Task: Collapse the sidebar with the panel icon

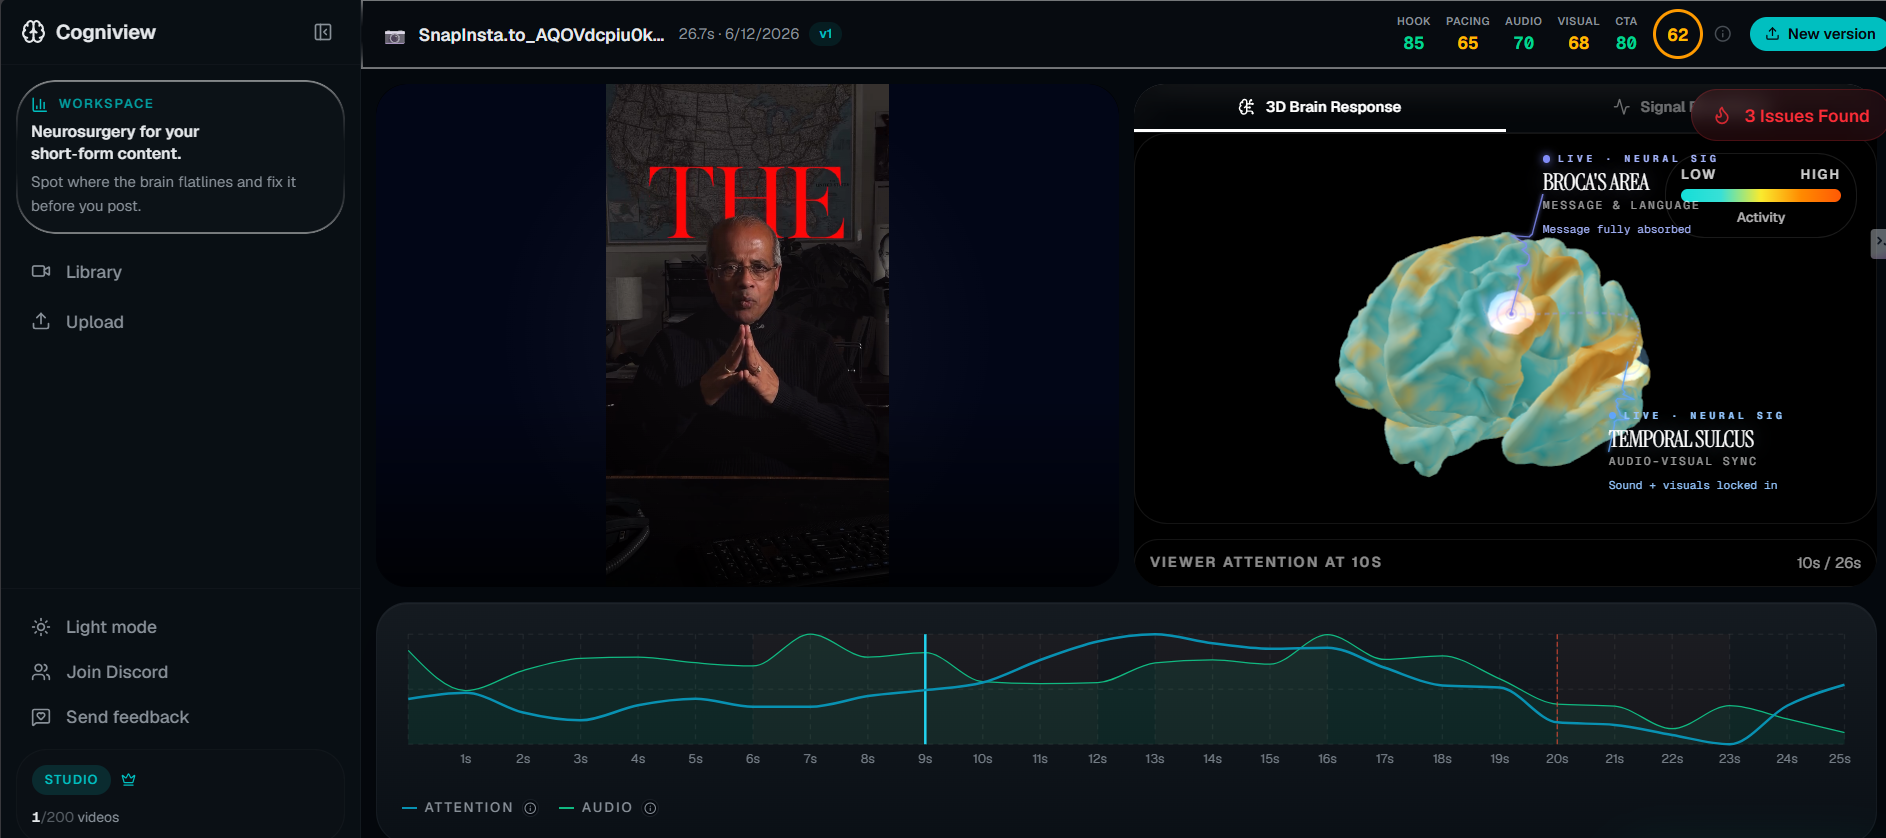Action: [x=323, y=32]
